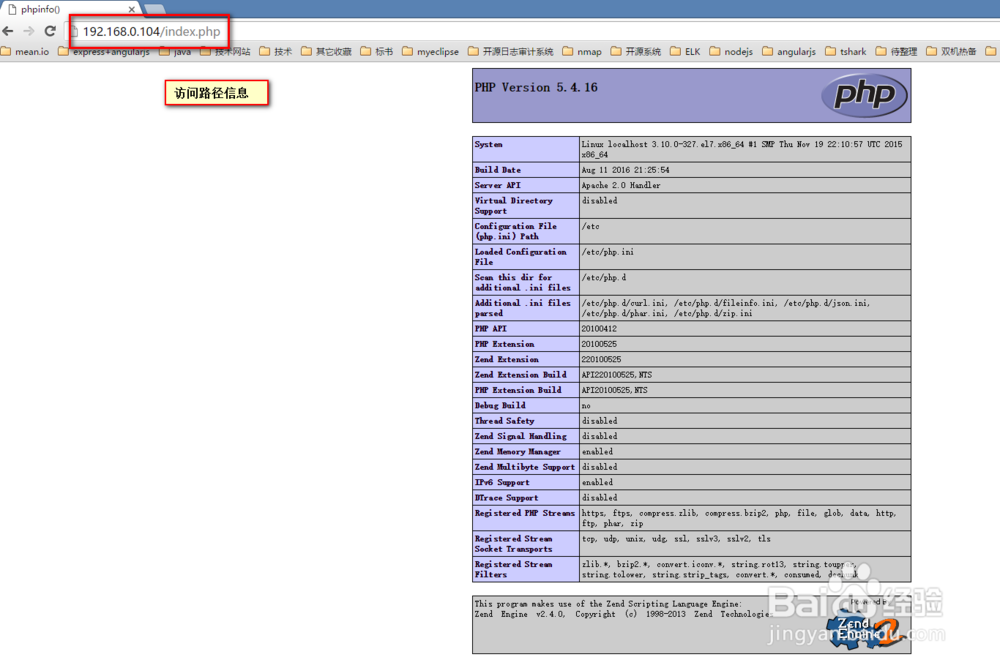Open the myeclipse bookmark folder
Screen dimensions: 1000x668
point(430,52)
